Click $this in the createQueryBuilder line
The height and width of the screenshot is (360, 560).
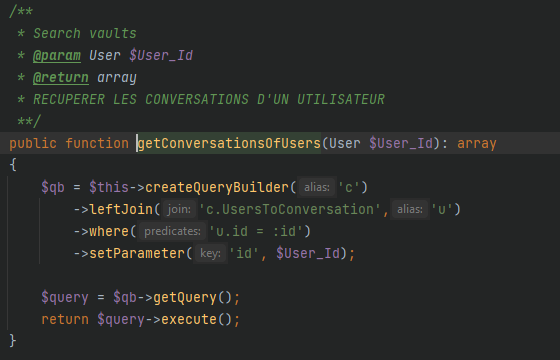click(109, 188)
